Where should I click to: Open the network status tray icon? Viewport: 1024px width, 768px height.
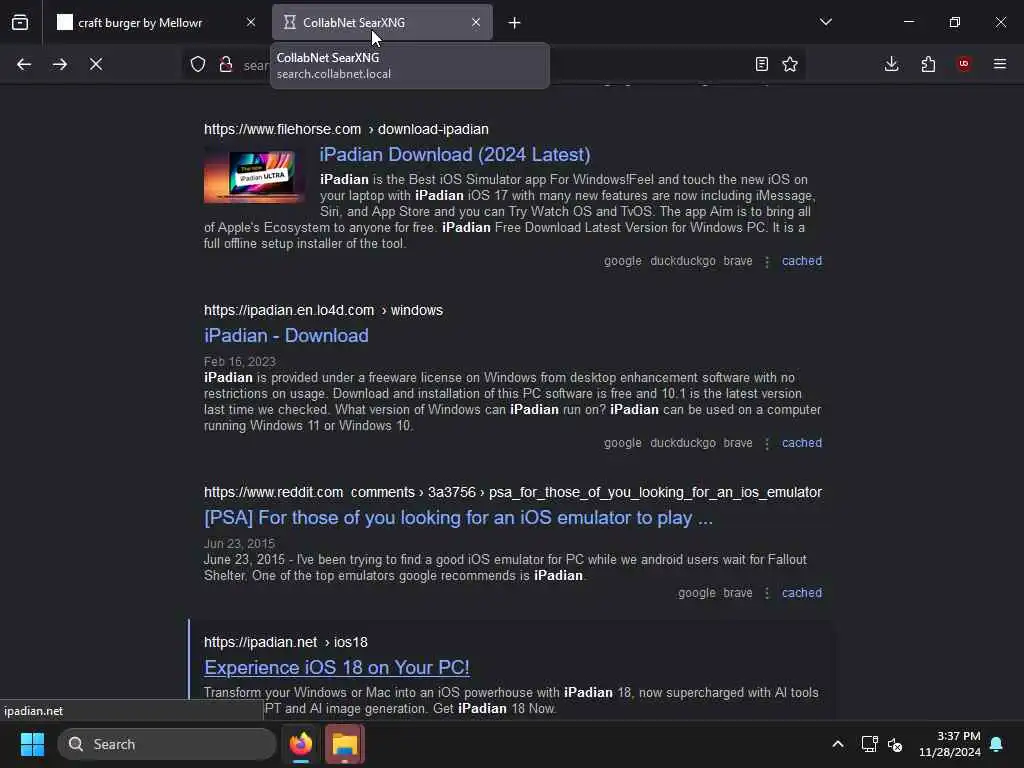click(x=869, y=744)
